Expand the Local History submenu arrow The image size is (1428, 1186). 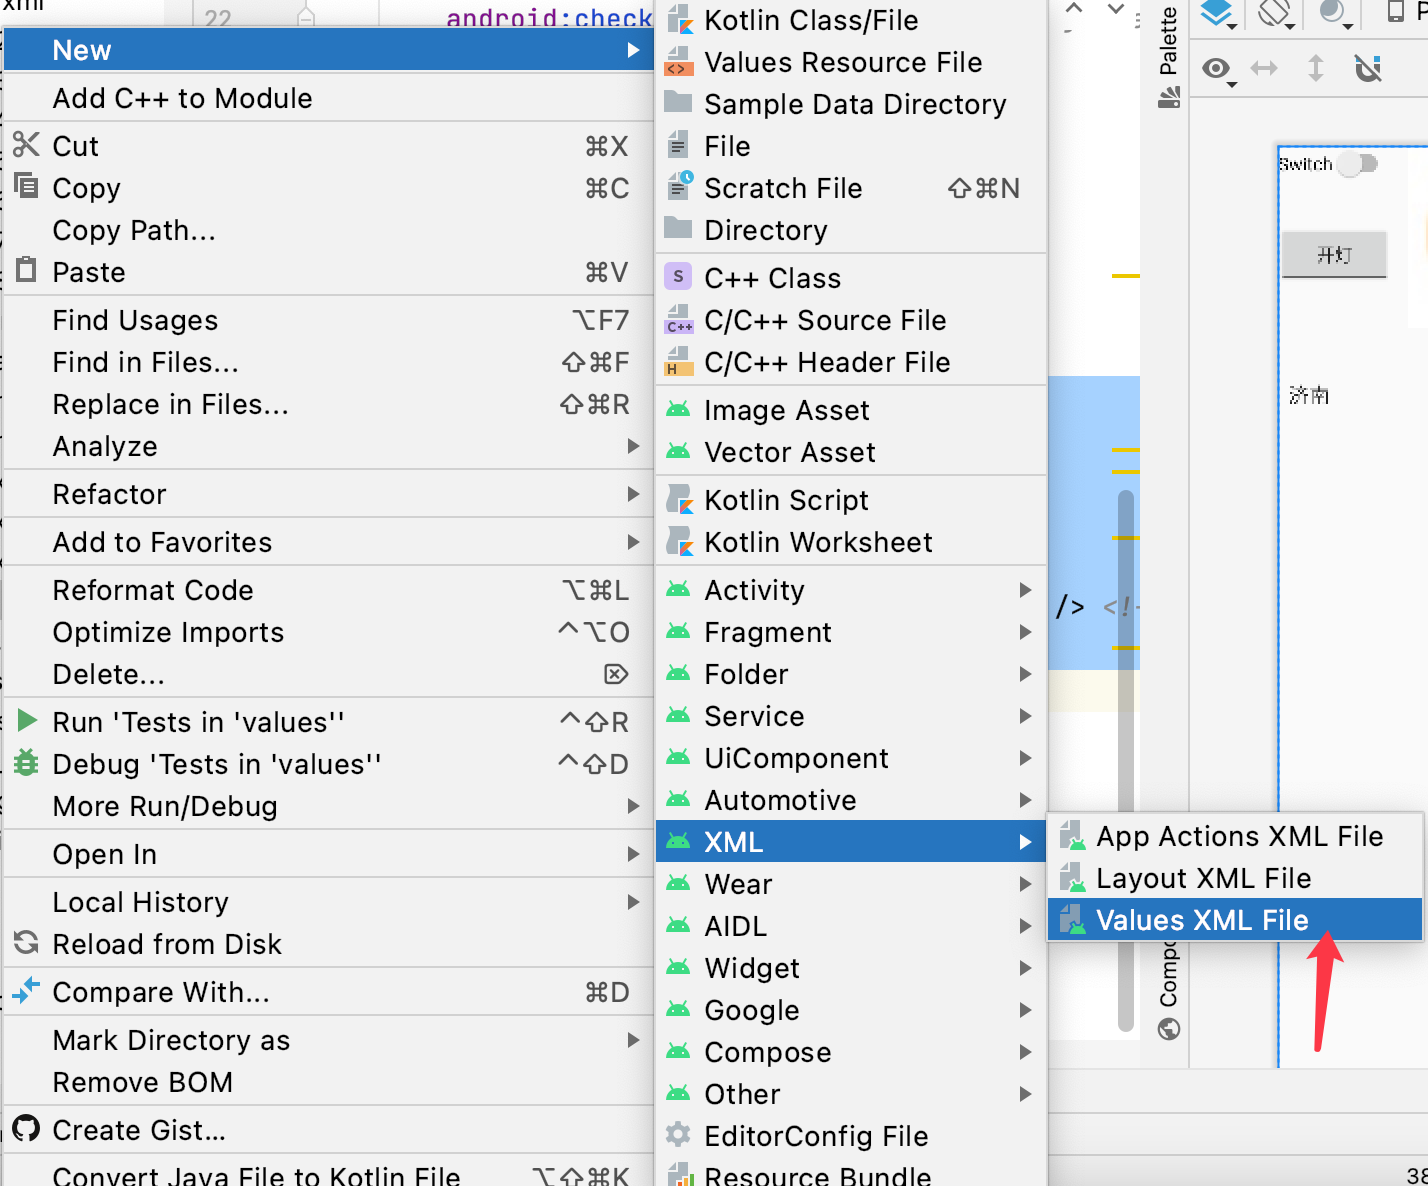click(633, 902)
